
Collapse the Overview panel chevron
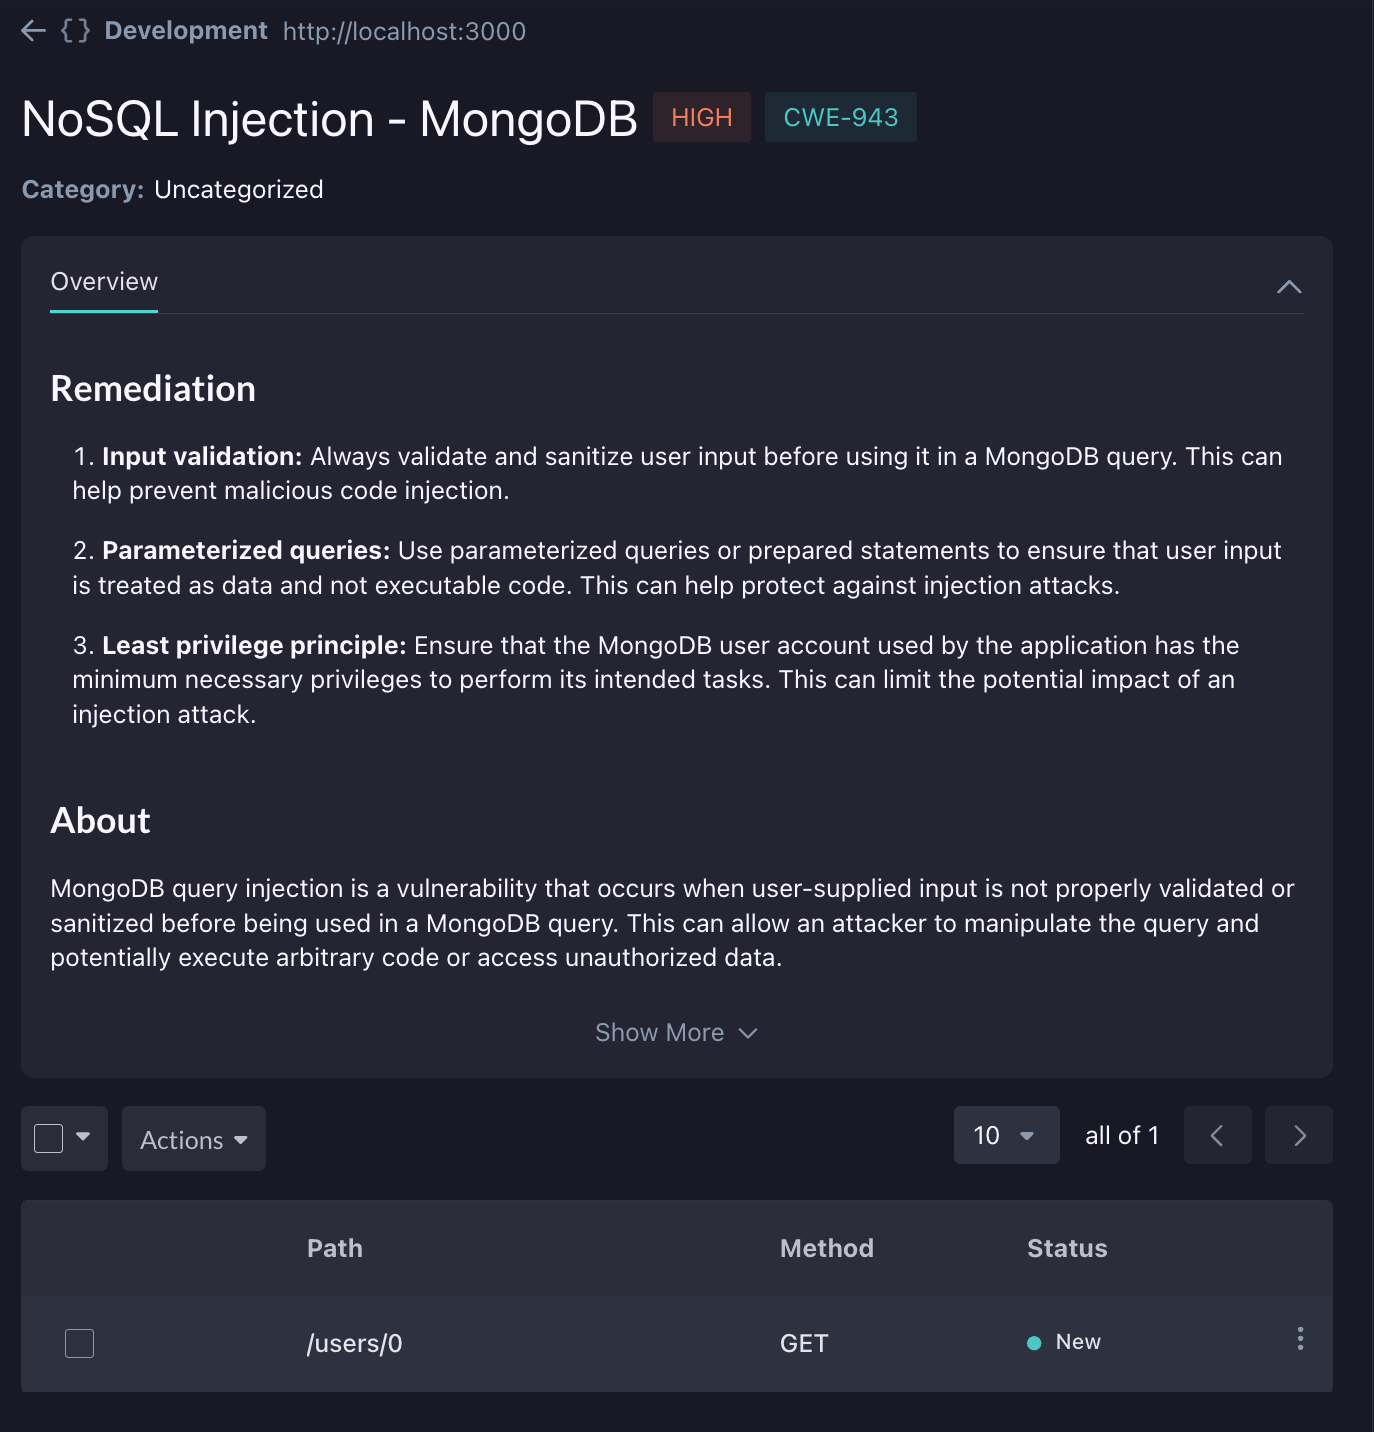tap(1289, 287)
